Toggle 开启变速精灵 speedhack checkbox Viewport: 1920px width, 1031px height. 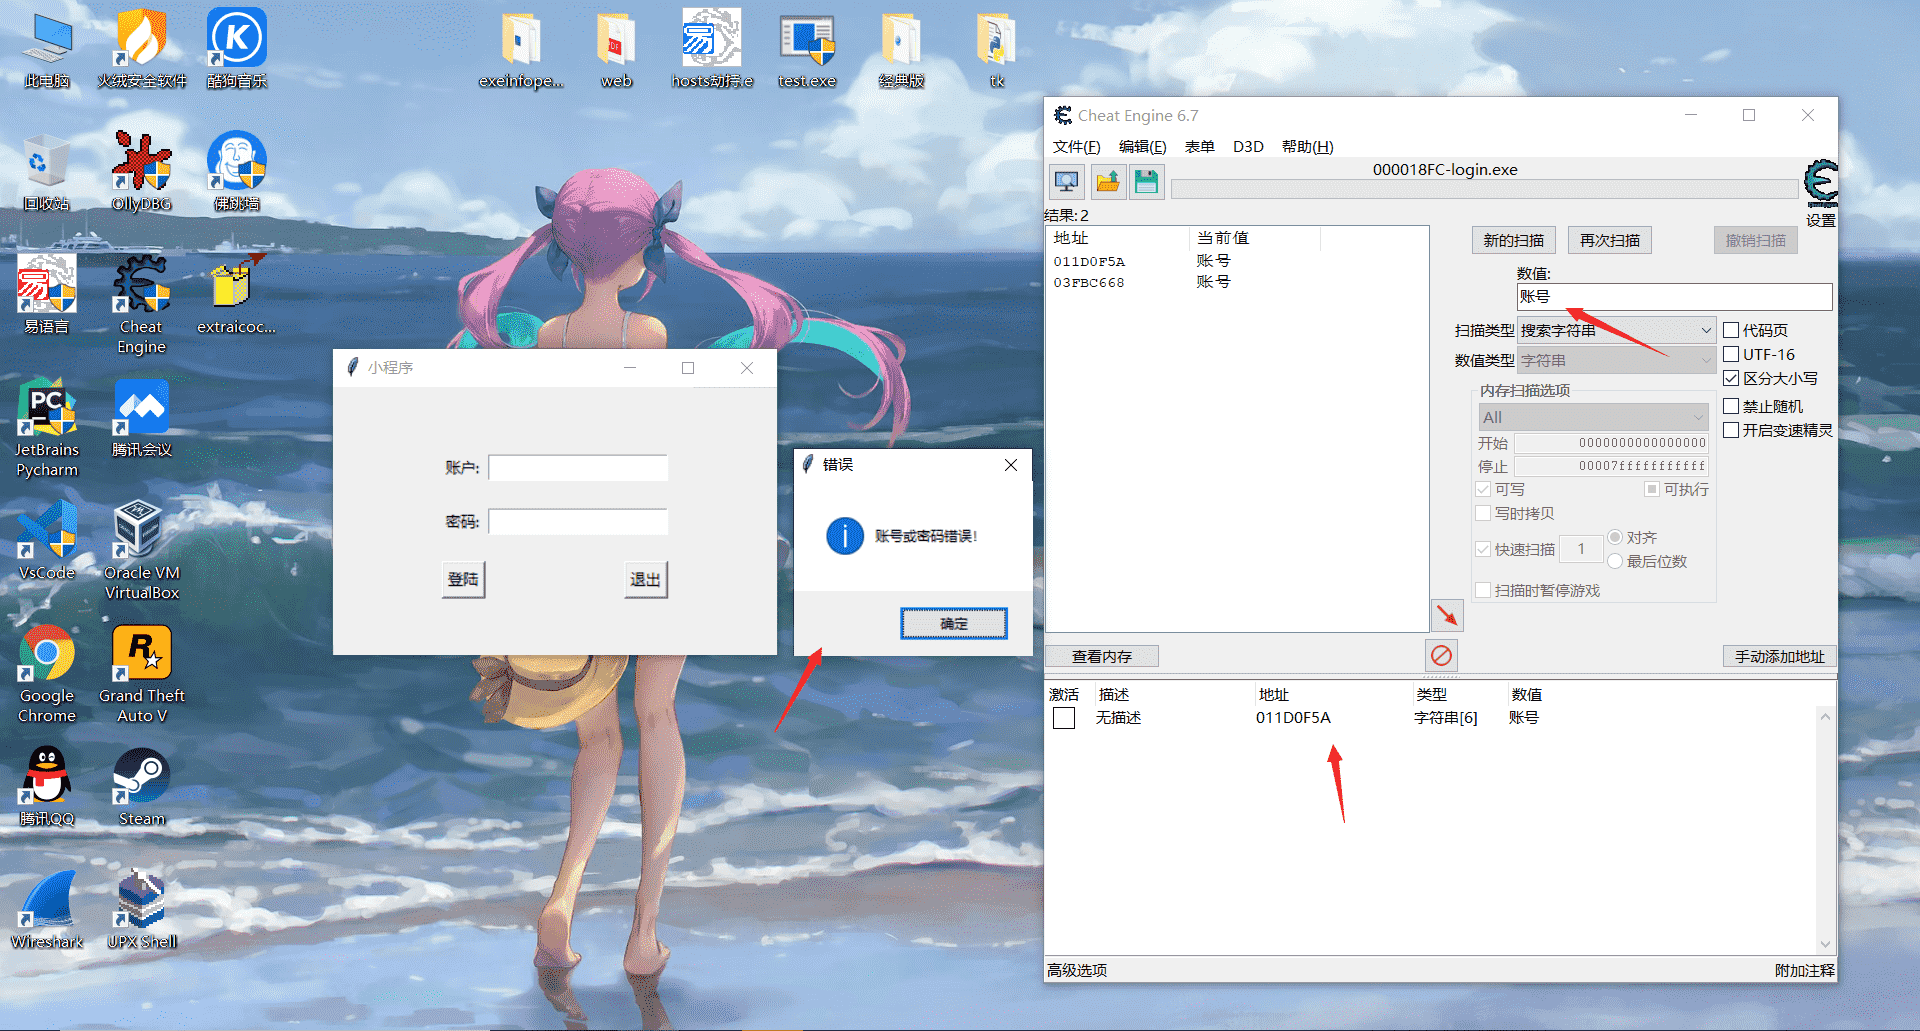pyautogui.click(x=1731, y=430)
